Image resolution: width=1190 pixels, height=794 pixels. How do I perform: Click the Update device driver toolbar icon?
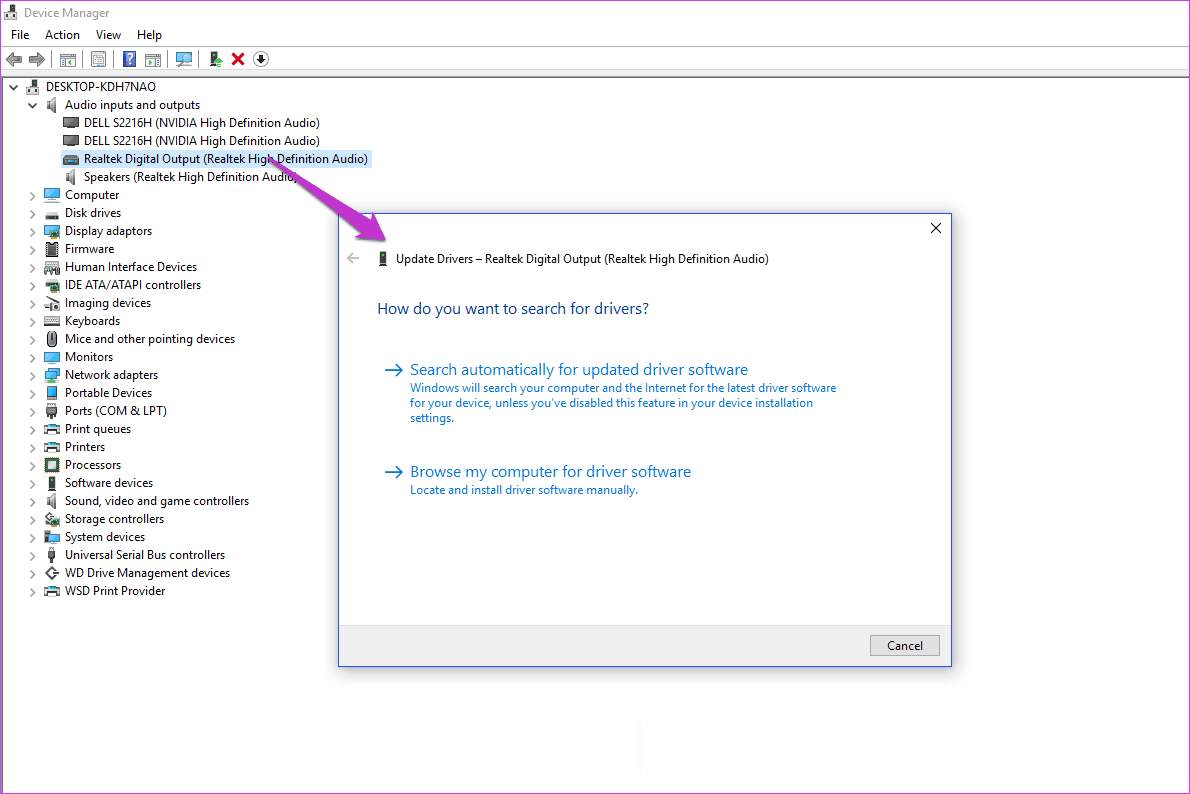(x=216, y=59)
